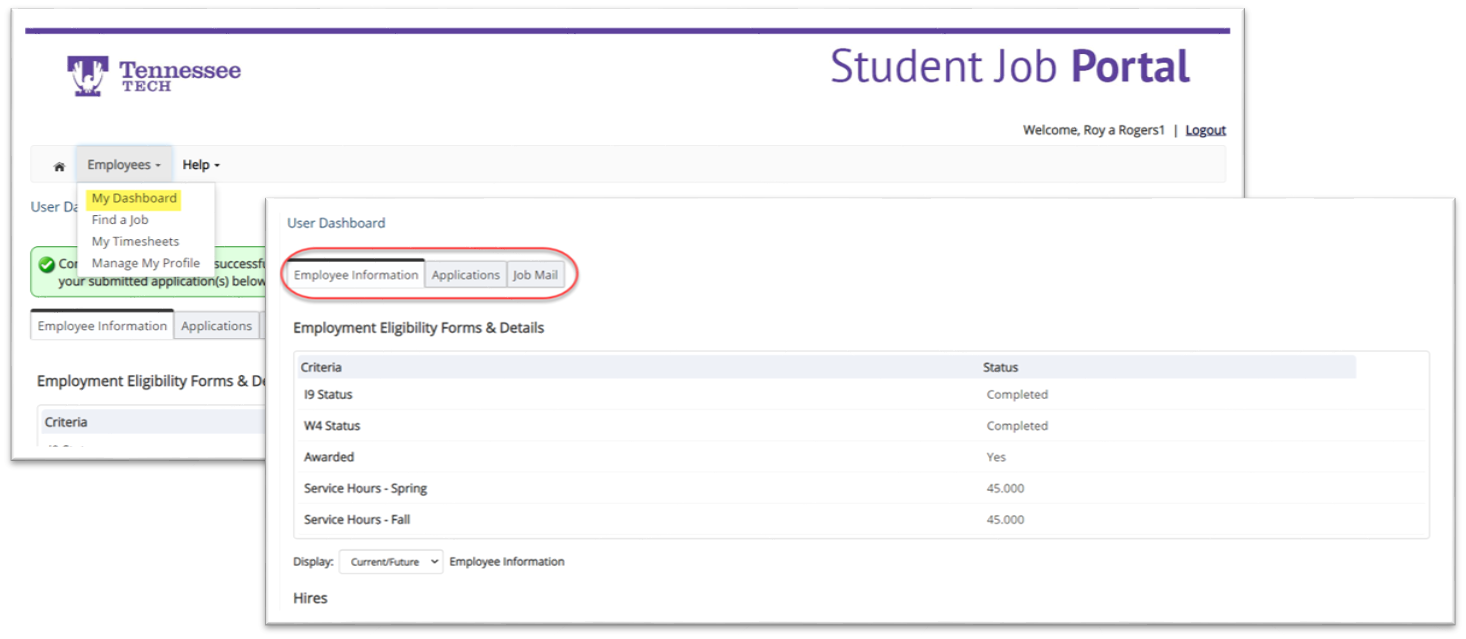Select Manage My Profile menu item
Viewport: 1466px width, 639px height.
[145, 264]
